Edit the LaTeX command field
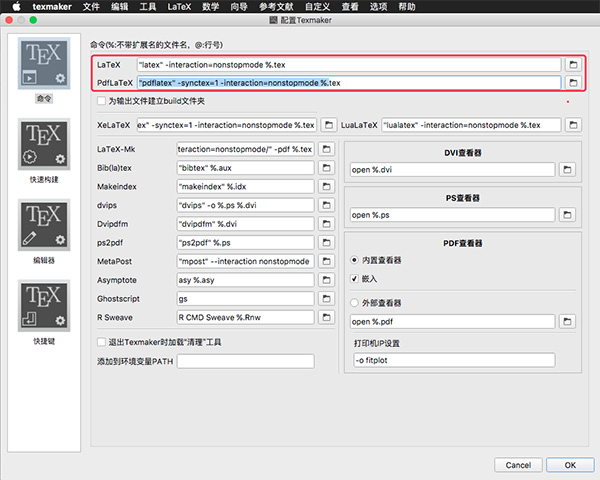Image resolution: width=600 pixels, height=480 pixels. [x=349, y=65]
